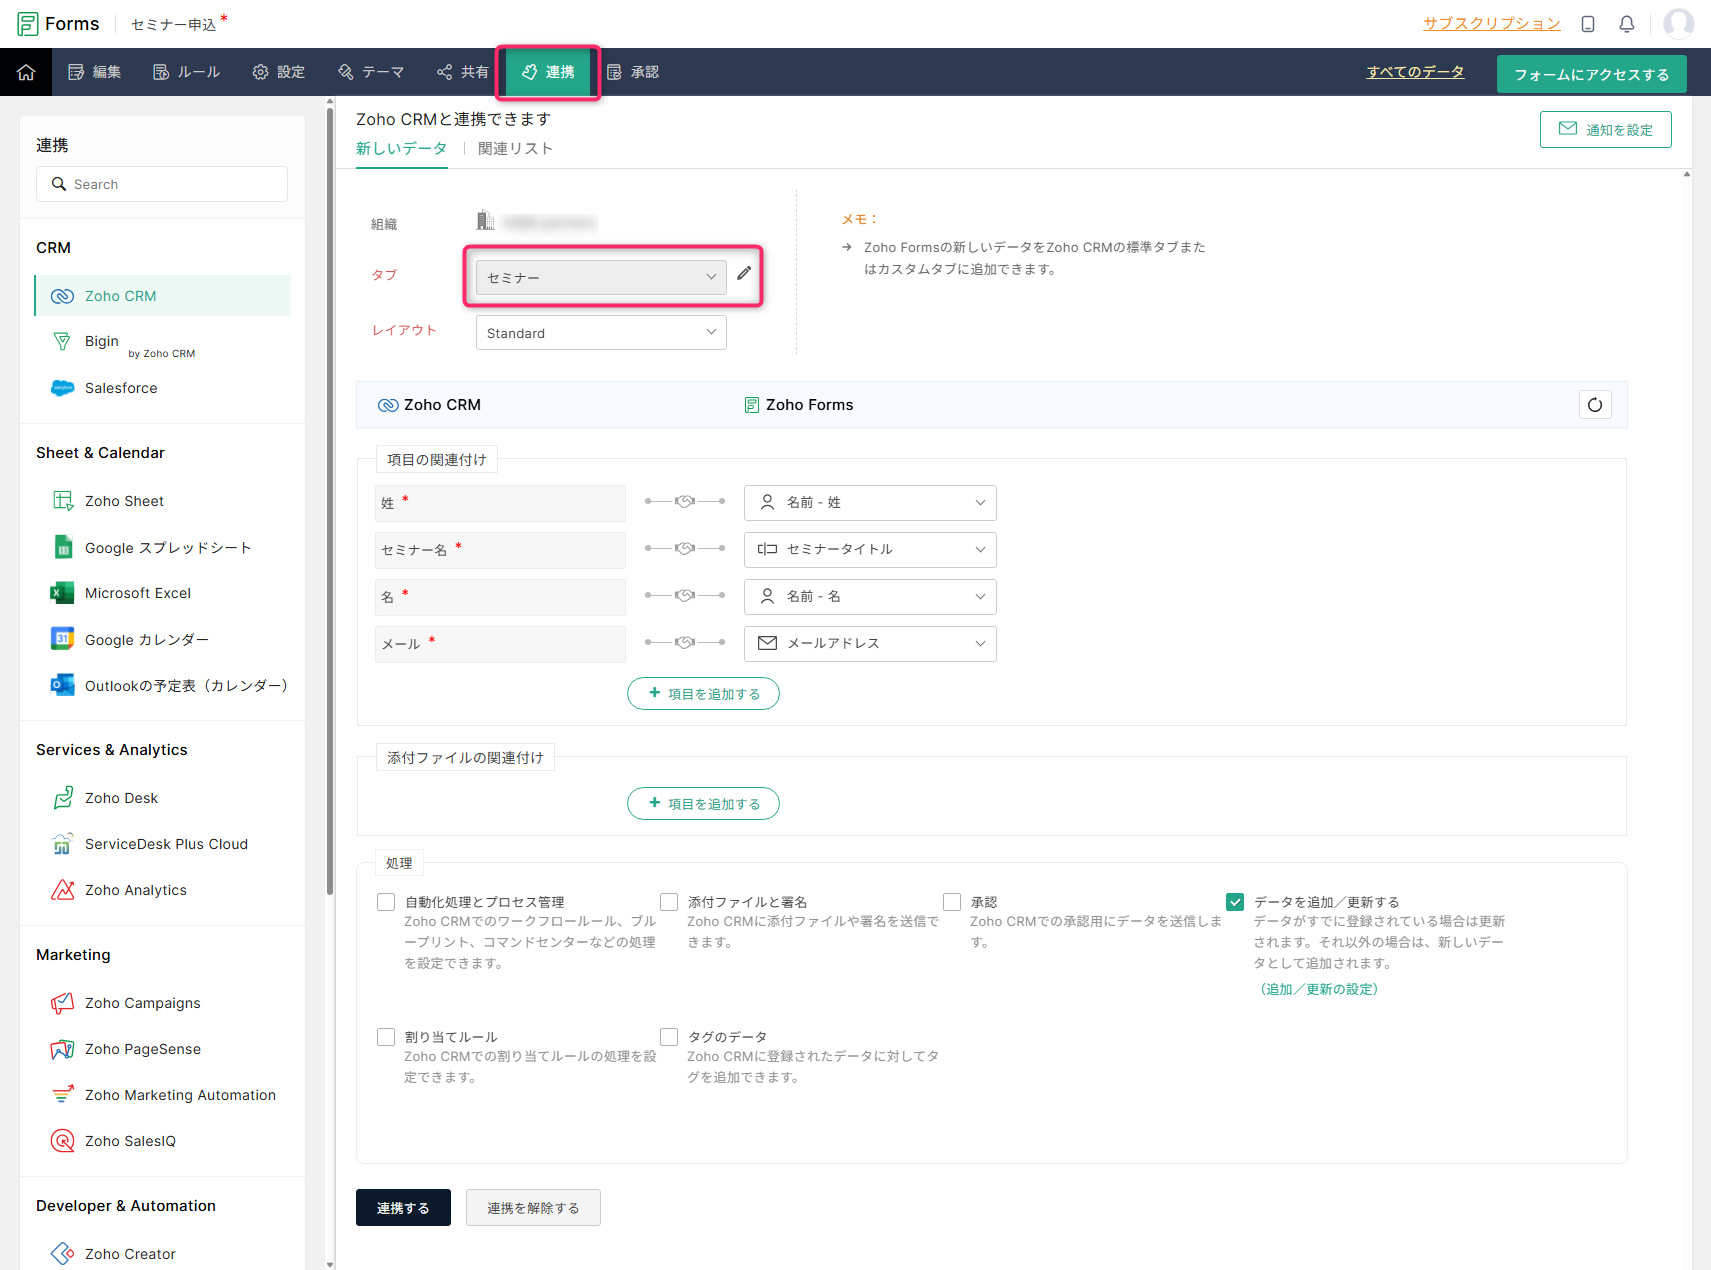1711x1270 pixels.
Task: Click 項目を追加する under 添付ファイルの関連付け
Action: point(703,804)
